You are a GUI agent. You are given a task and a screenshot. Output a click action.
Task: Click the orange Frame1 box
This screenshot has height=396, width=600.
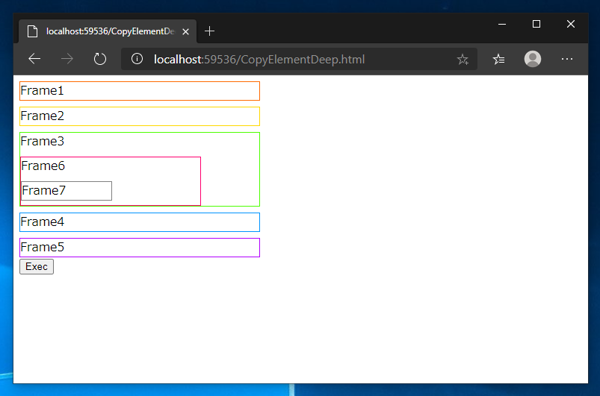coord(140,91)
